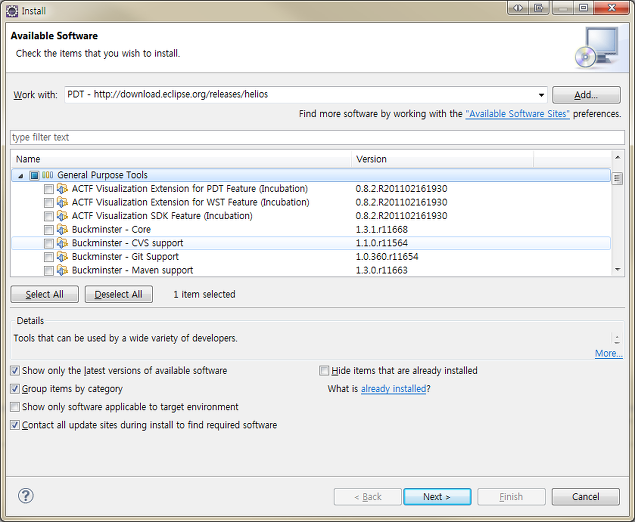Click version 1.0.360.r11654 cell
The width and height of the screenshot is (635, 522).
point(387,257)
